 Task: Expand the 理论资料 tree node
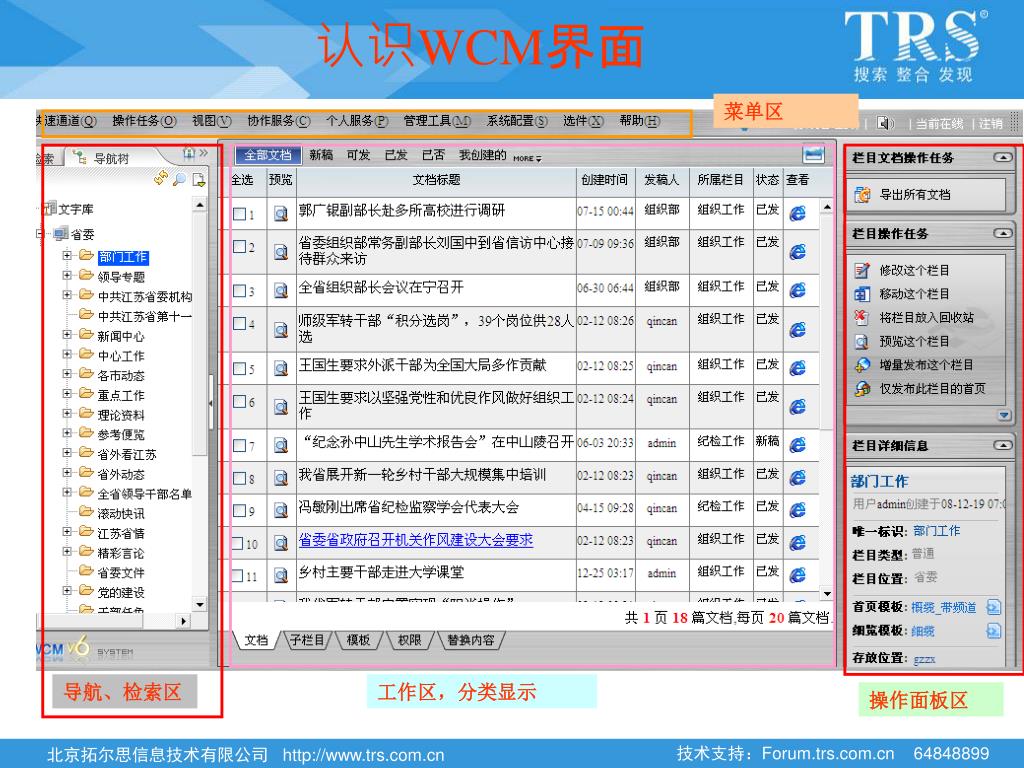(x=67, y=413)
